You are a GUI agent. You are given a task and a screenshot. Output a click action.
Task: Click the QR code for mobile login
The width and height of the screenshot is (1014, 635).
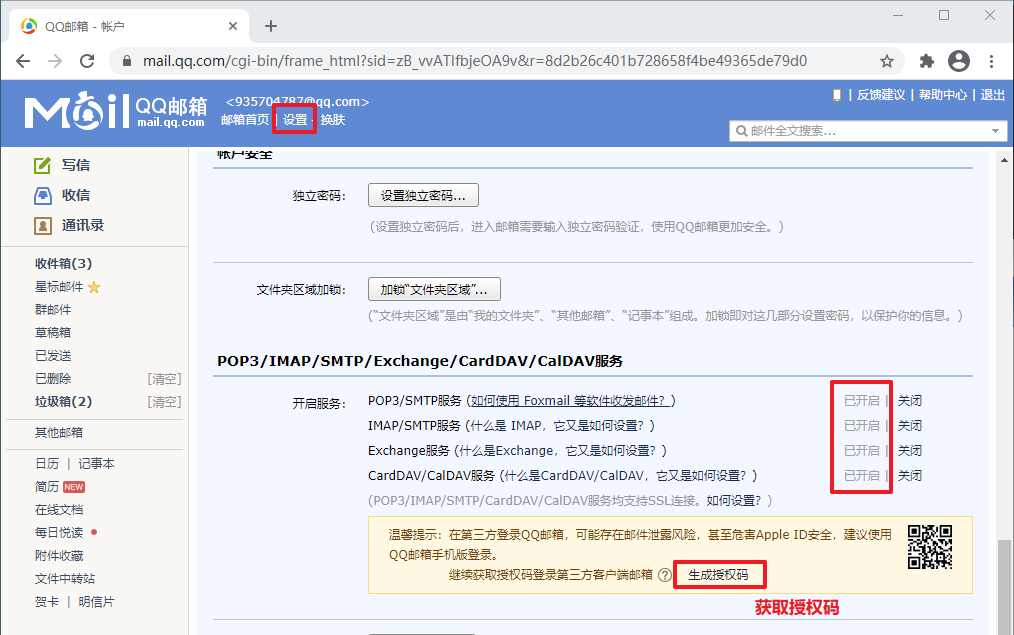[x=928, y=547]
